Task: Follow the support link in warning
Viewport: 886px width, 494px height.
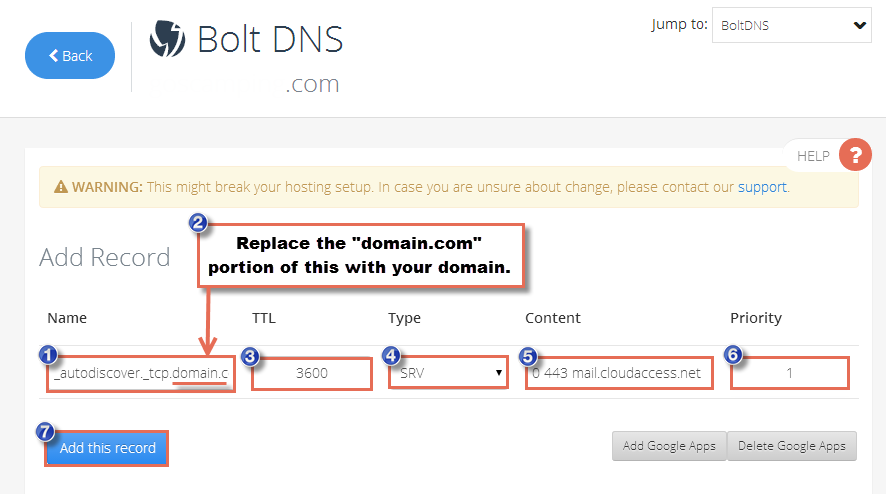Action: [x=762, y=187]
